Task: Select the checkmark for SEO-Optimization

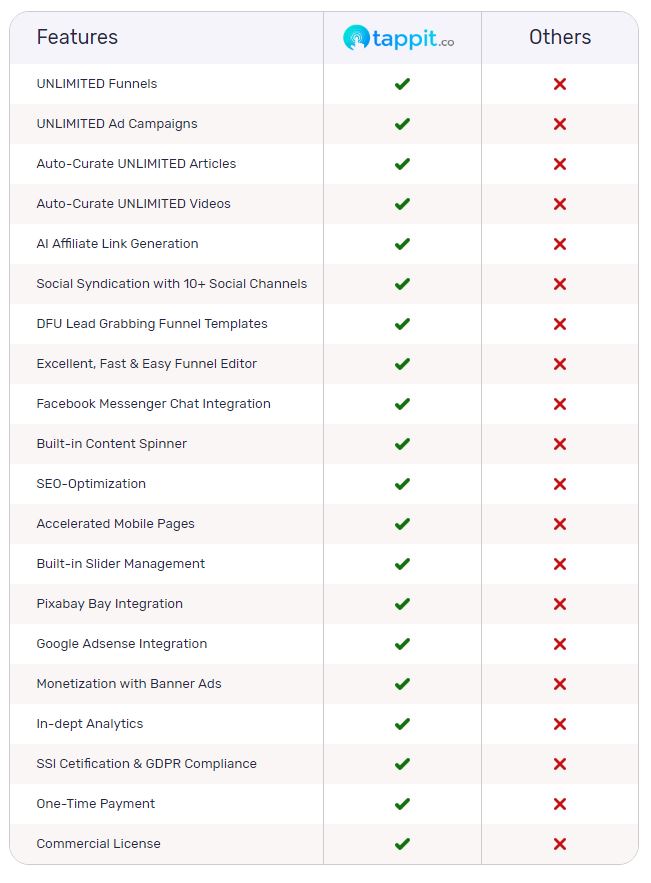Action: [x=402, y=484]
